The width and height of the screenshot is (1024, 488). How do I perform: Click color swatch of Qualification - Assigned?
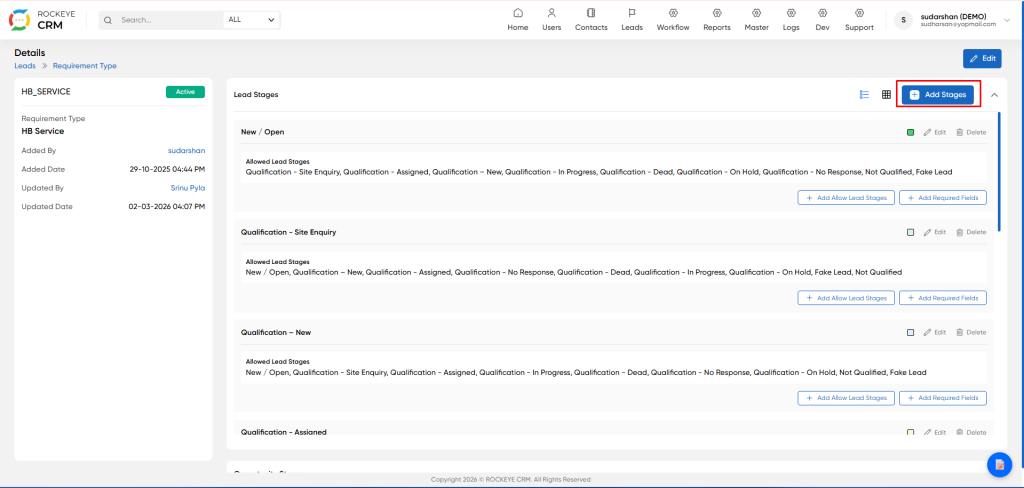point(910,432)
